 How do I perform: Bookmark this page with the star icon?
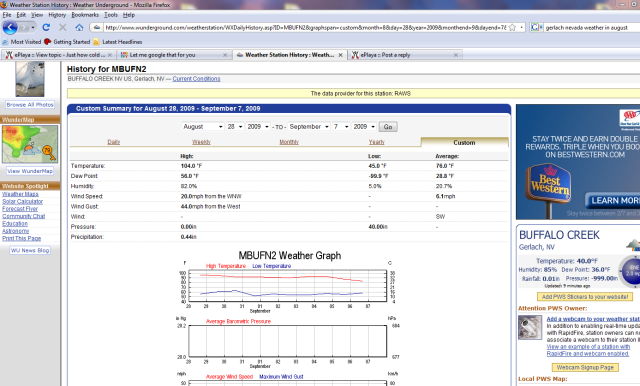pyautogui.click(x=512, y=27)
